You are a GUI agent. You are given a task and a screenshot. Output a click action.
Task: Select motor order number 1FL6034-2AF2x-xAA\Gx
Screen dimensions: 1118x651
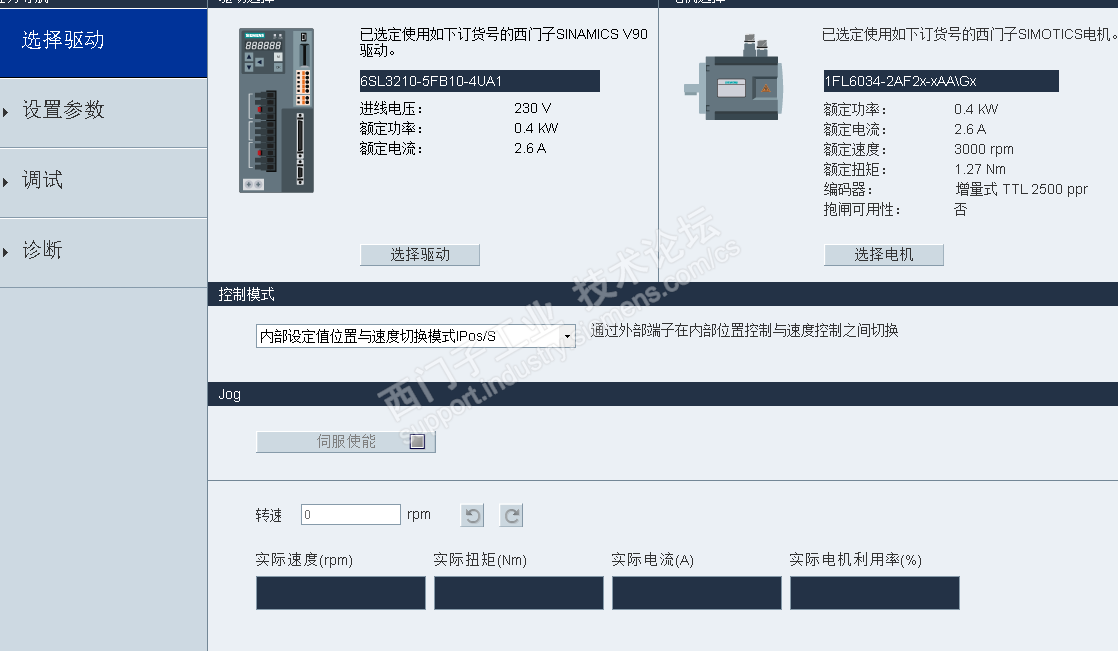(941, 81)
